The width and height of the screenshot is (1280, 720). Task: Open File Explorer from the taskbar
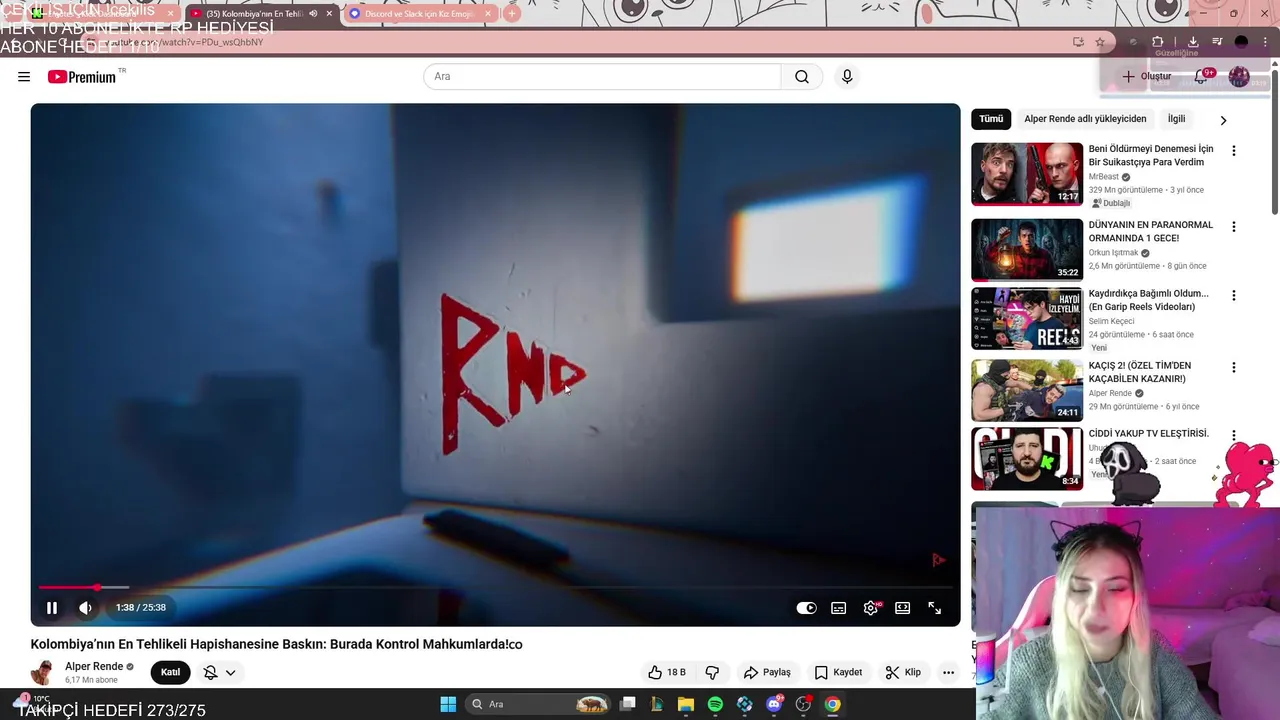click(686, 704)
